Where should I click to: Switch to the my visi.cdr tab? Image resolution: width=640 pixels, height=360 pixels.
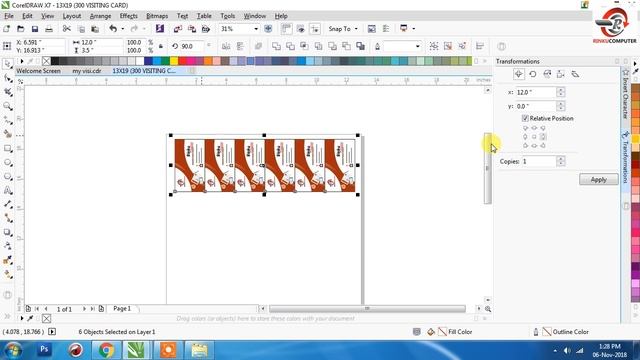(x=87, y=71)
